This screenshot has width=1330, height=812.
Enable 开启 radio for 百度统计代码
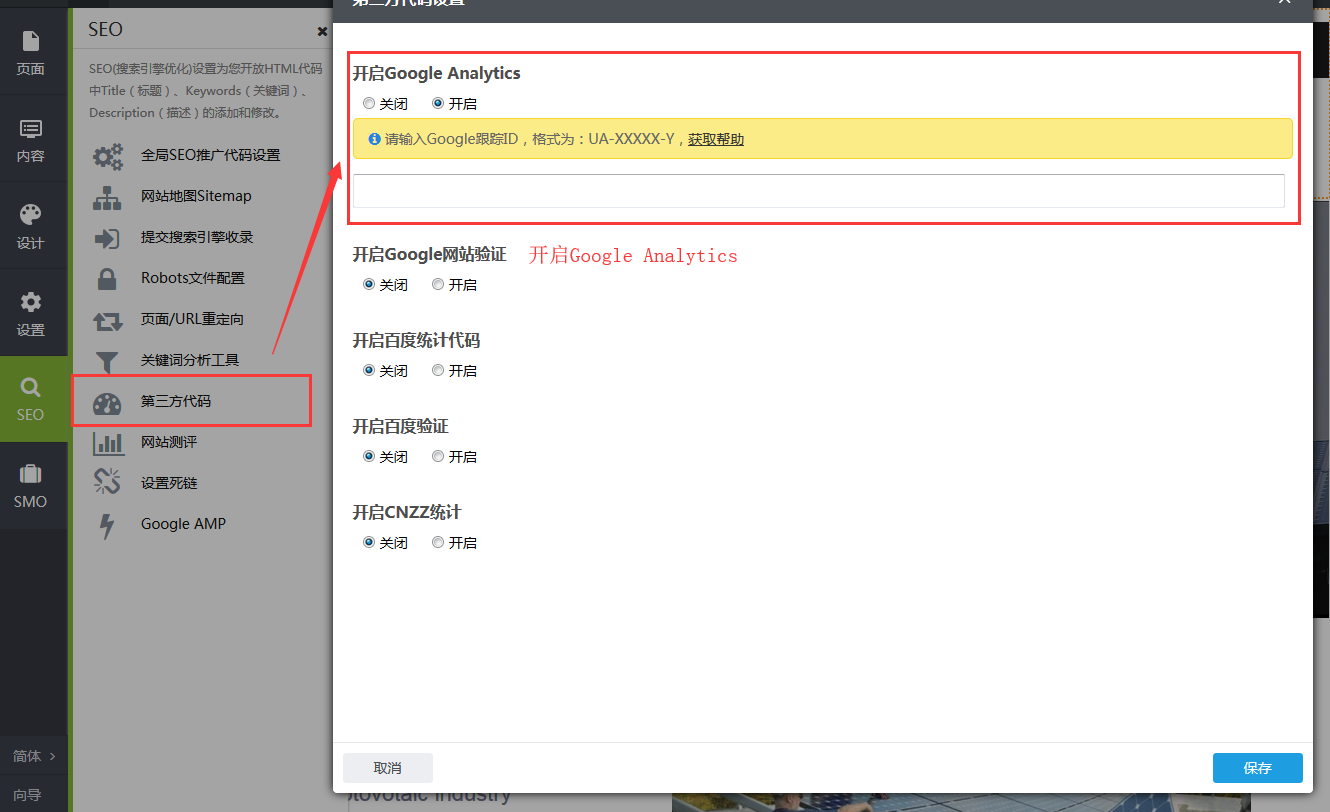438,371
